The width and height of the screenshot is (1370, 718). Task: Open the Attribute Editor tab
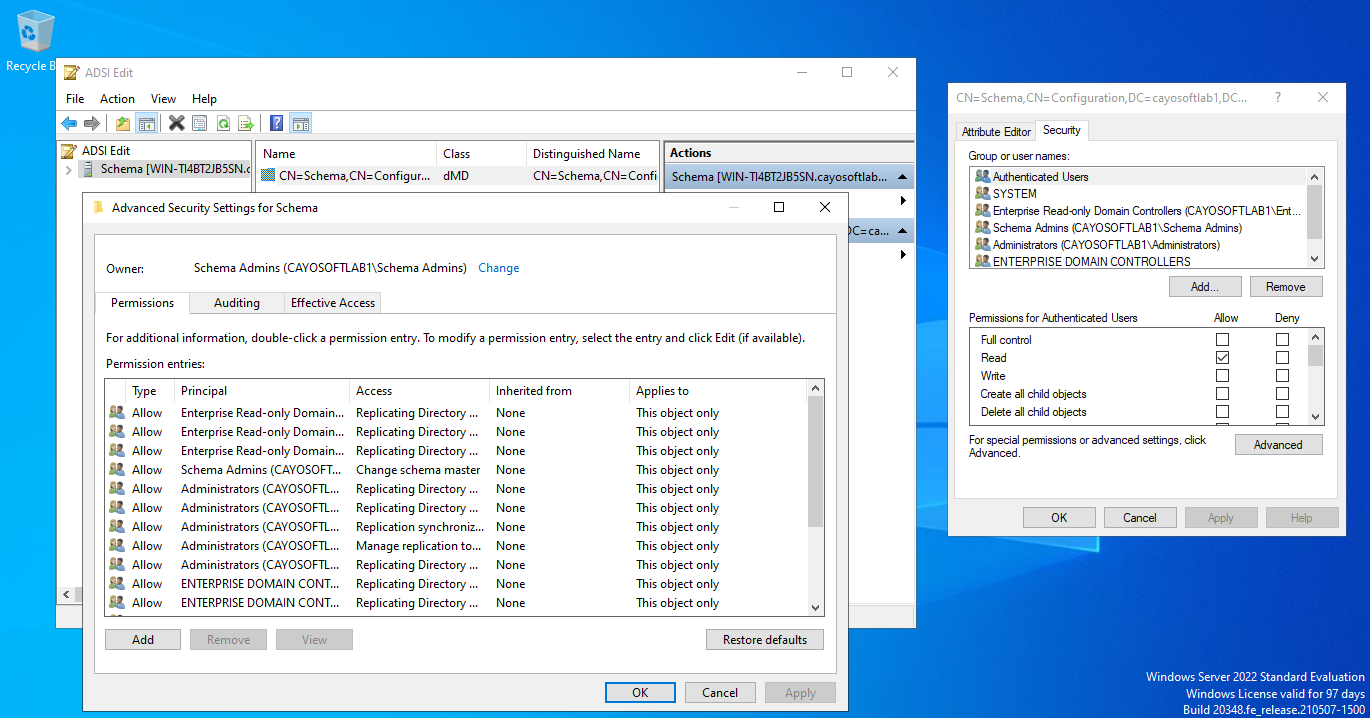[995, 132]
